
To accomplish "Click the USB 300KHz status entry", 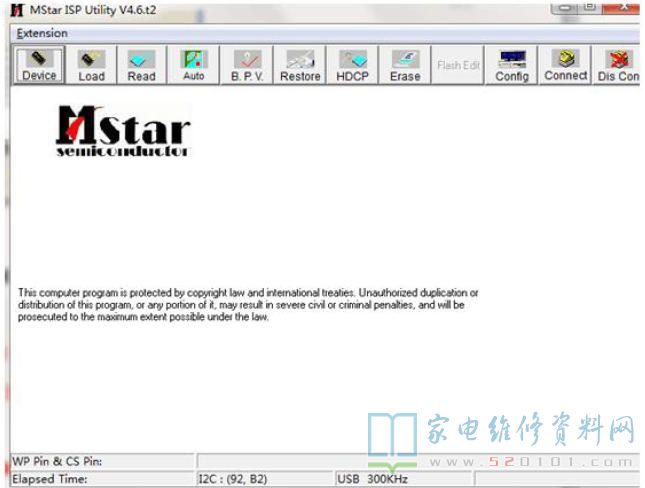I will tap(403, 479).
